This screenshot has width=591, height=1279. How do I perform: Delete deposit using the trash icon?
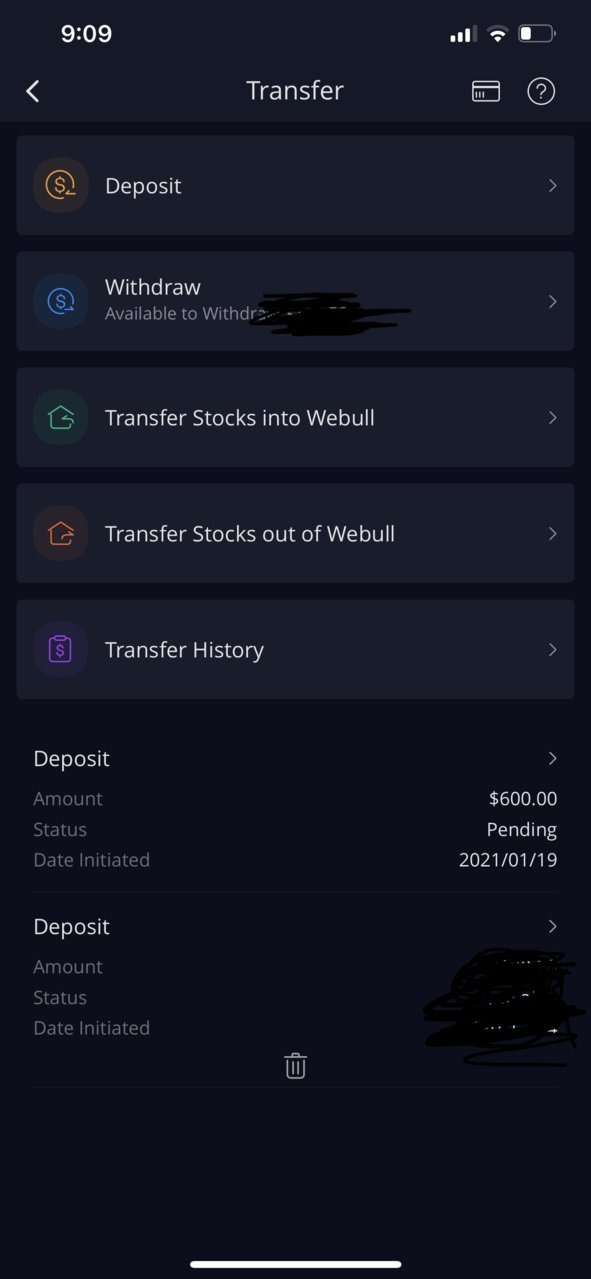point(295,1065)
